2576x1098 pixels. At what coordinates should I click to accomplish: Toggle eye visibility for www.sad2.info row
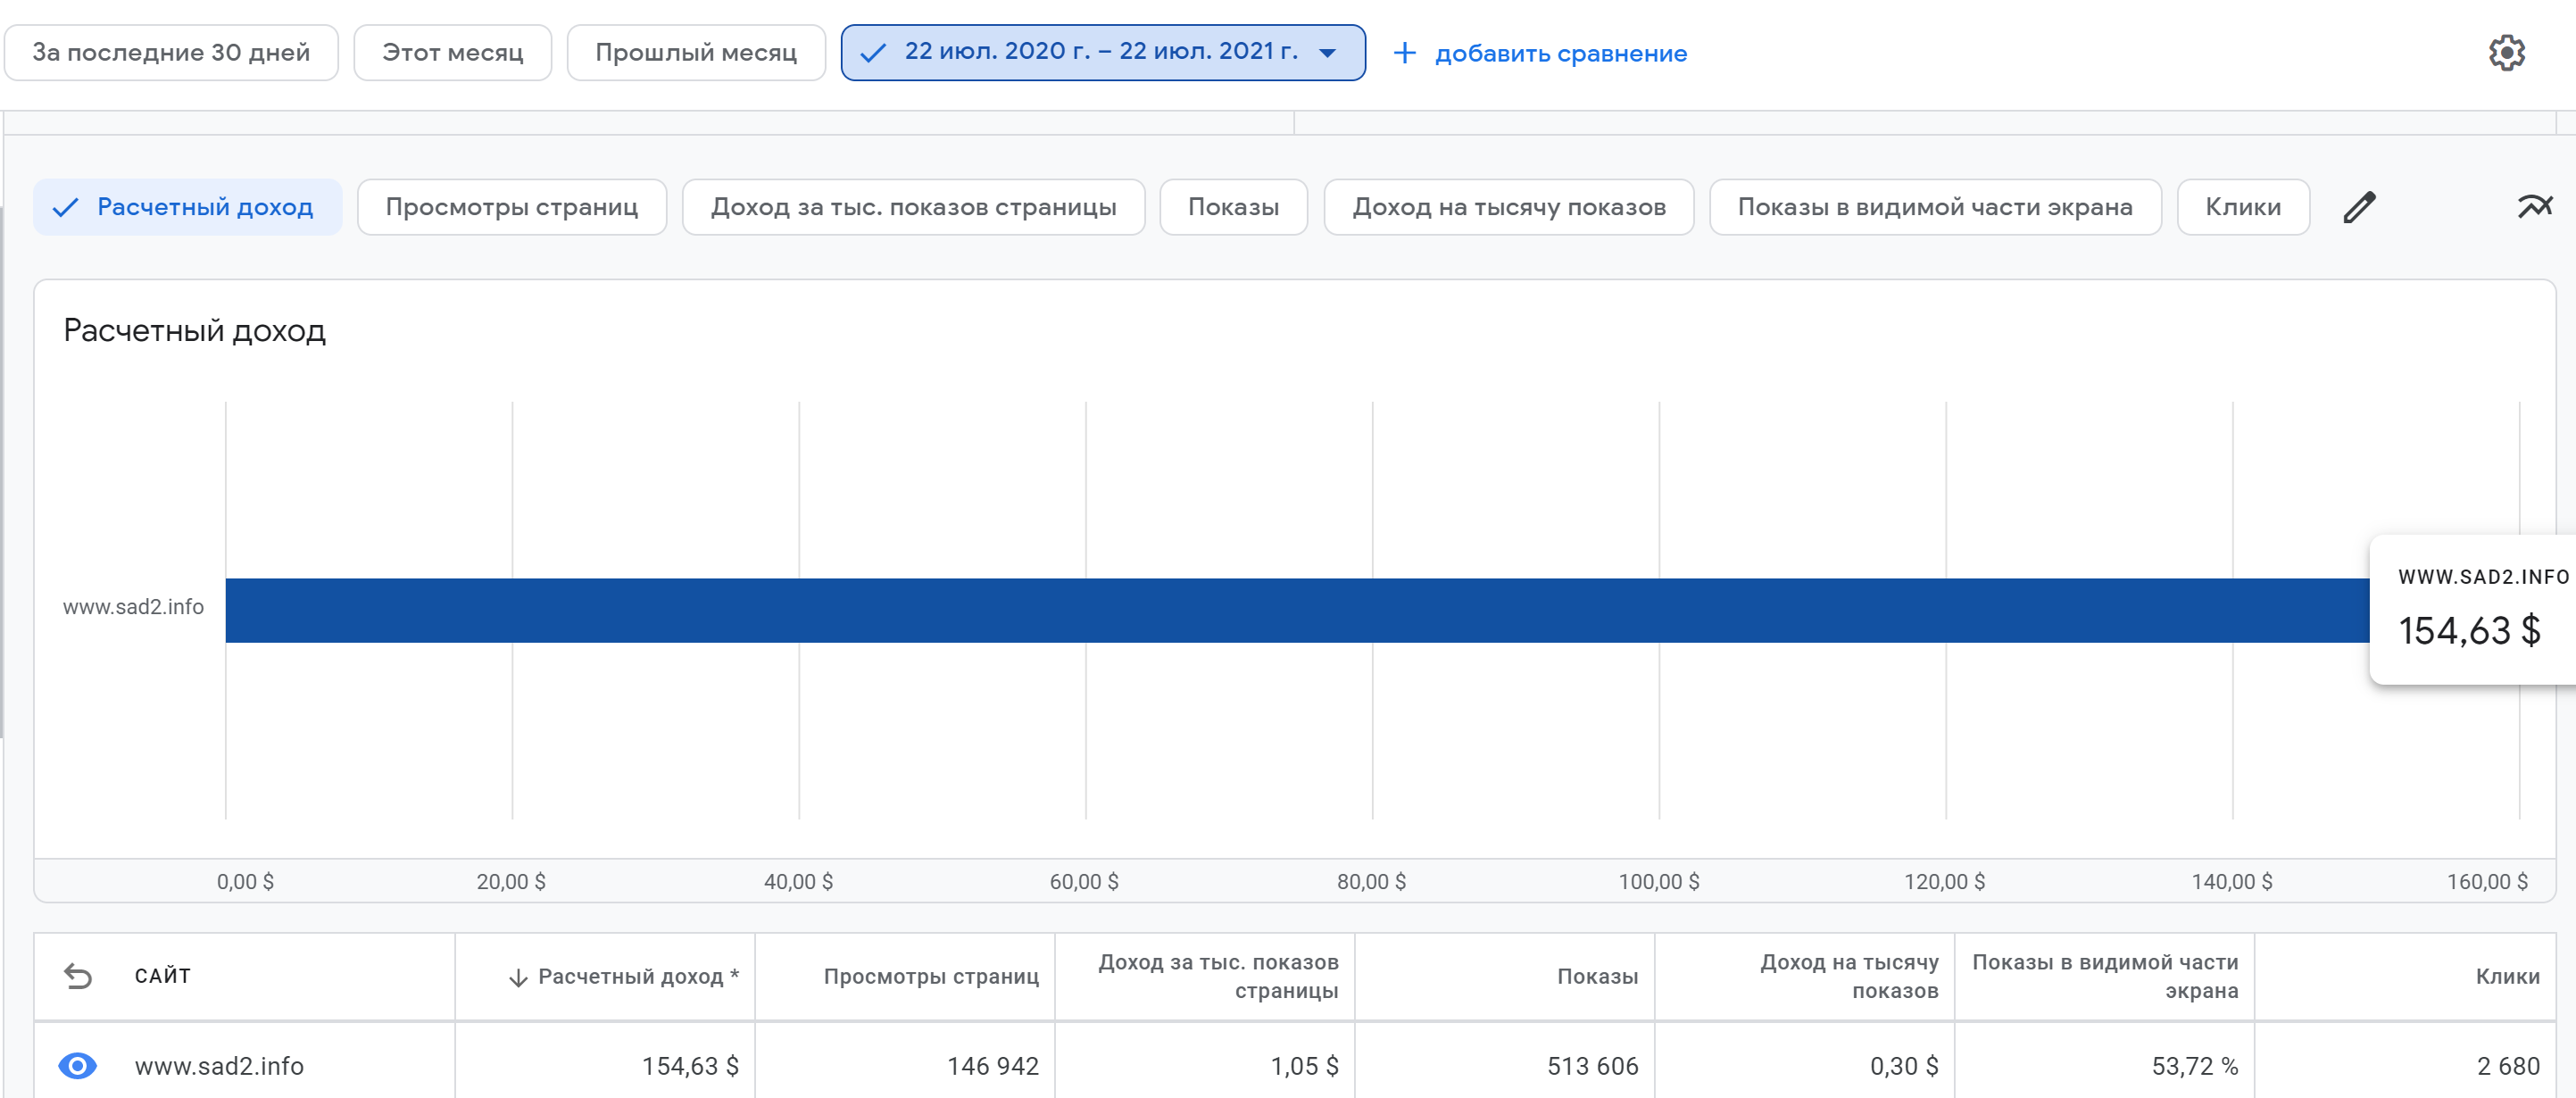[78, 1065]
